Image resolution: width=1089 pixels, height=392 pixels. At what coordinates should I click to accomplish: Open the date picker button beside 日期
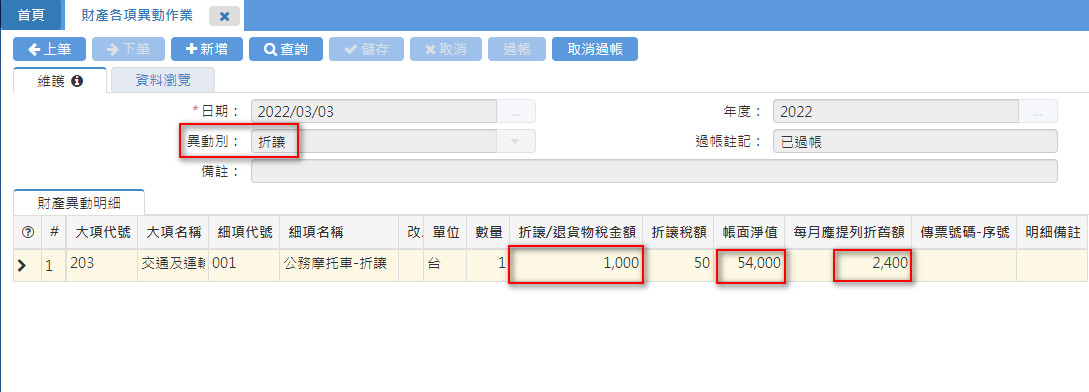pos(516,112)
